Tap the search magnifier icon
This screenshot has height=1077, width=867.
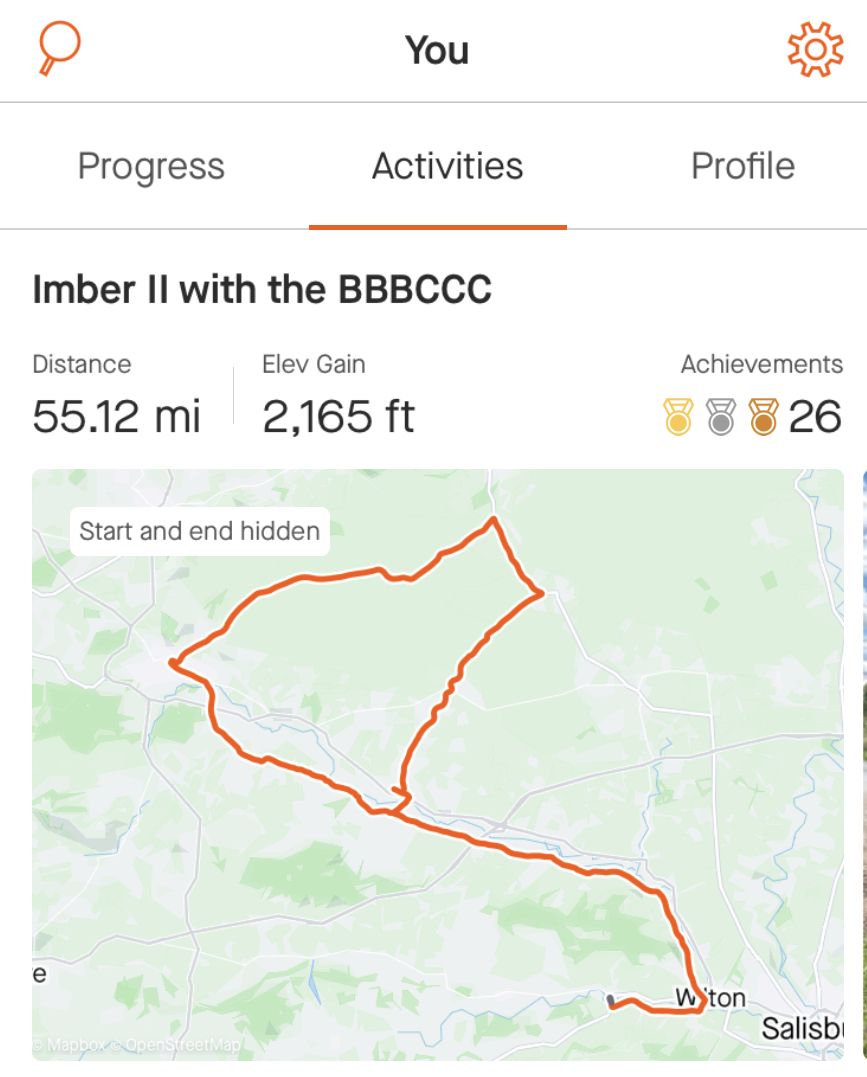(58, 48)
